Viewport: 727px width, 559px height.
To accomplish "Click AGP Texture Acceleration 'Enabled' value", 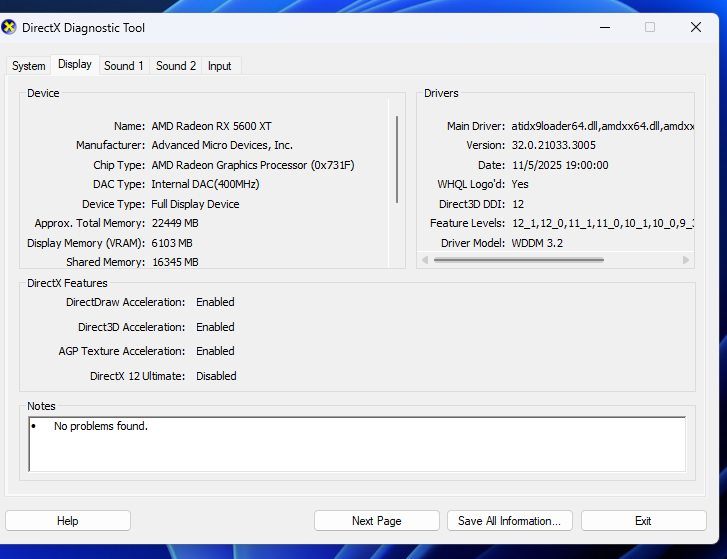I will coord(215,351).
